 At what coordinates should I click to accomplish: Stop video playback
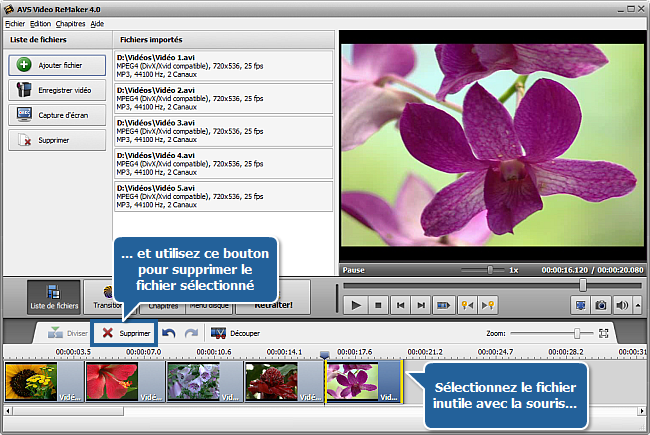(379, 305)
